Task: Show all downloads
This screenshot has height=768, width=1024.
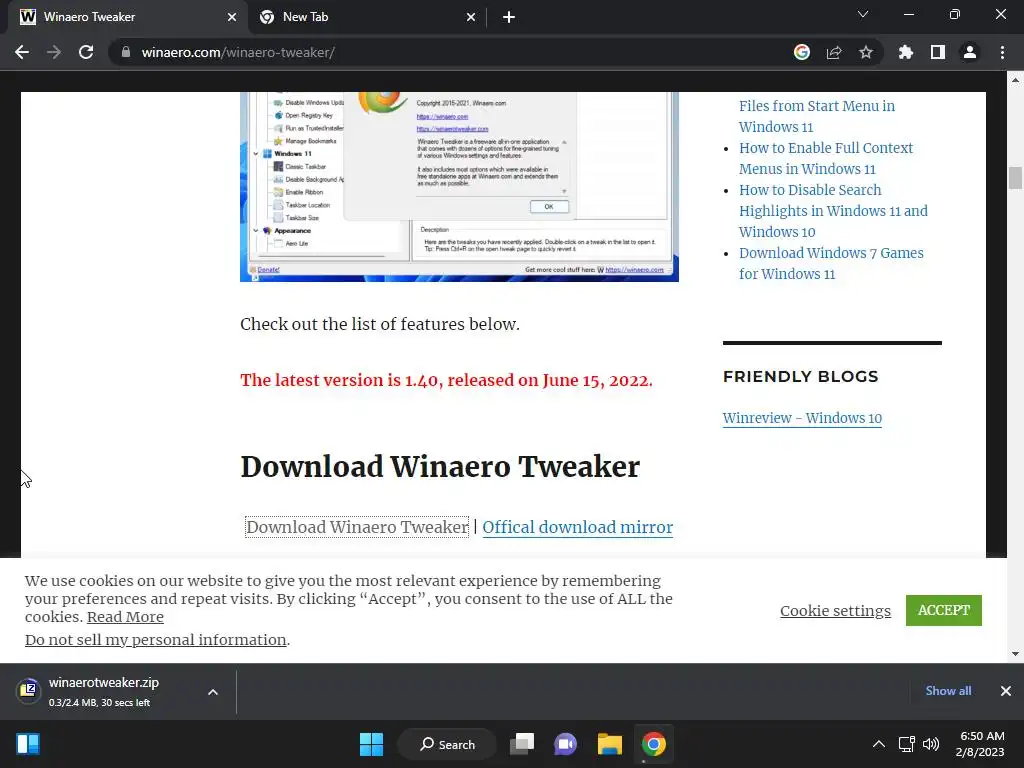Action: (x=948, y=691)
